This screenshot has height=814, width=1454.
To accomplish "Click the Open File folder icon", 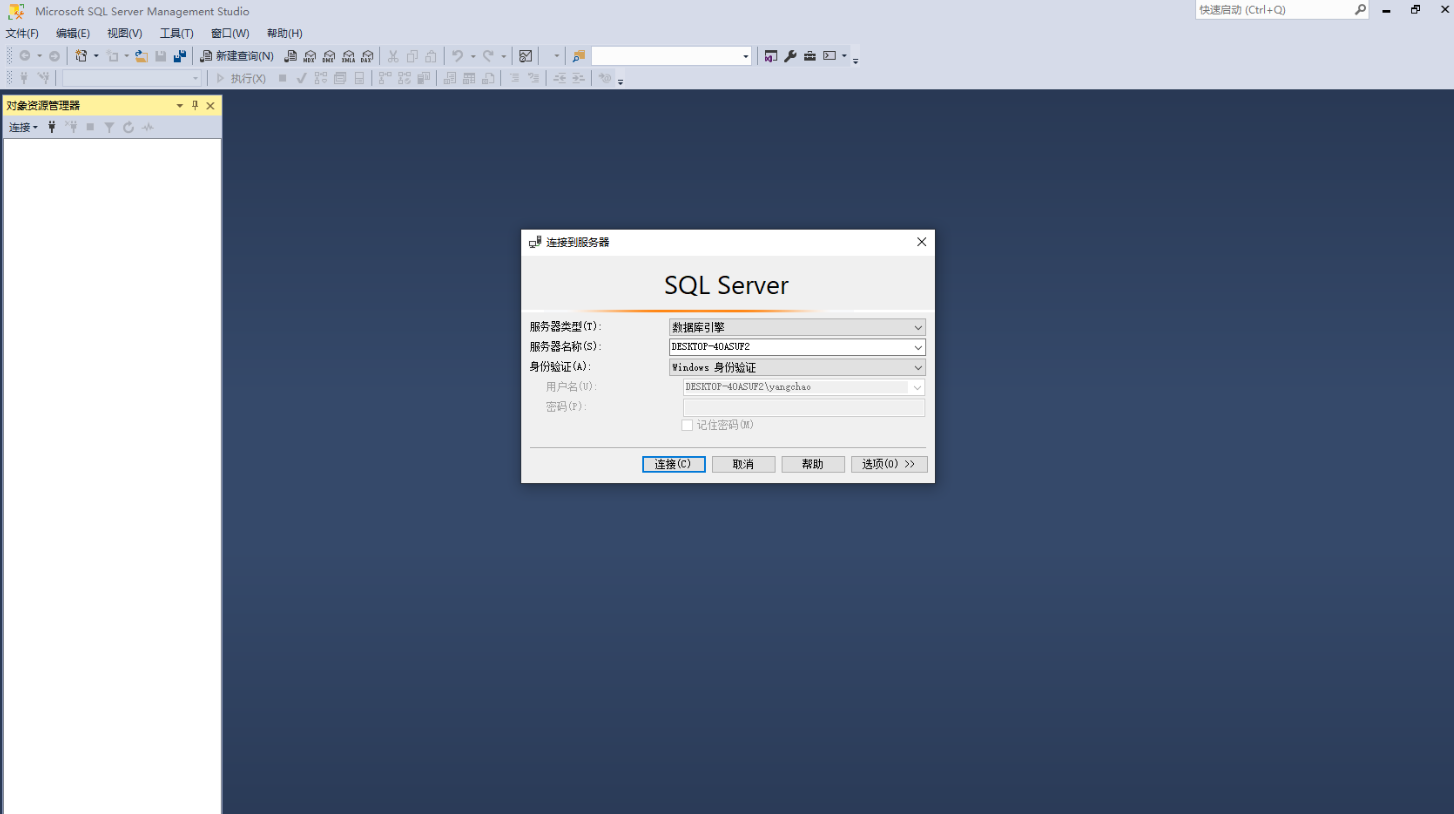I will (142, 56).
